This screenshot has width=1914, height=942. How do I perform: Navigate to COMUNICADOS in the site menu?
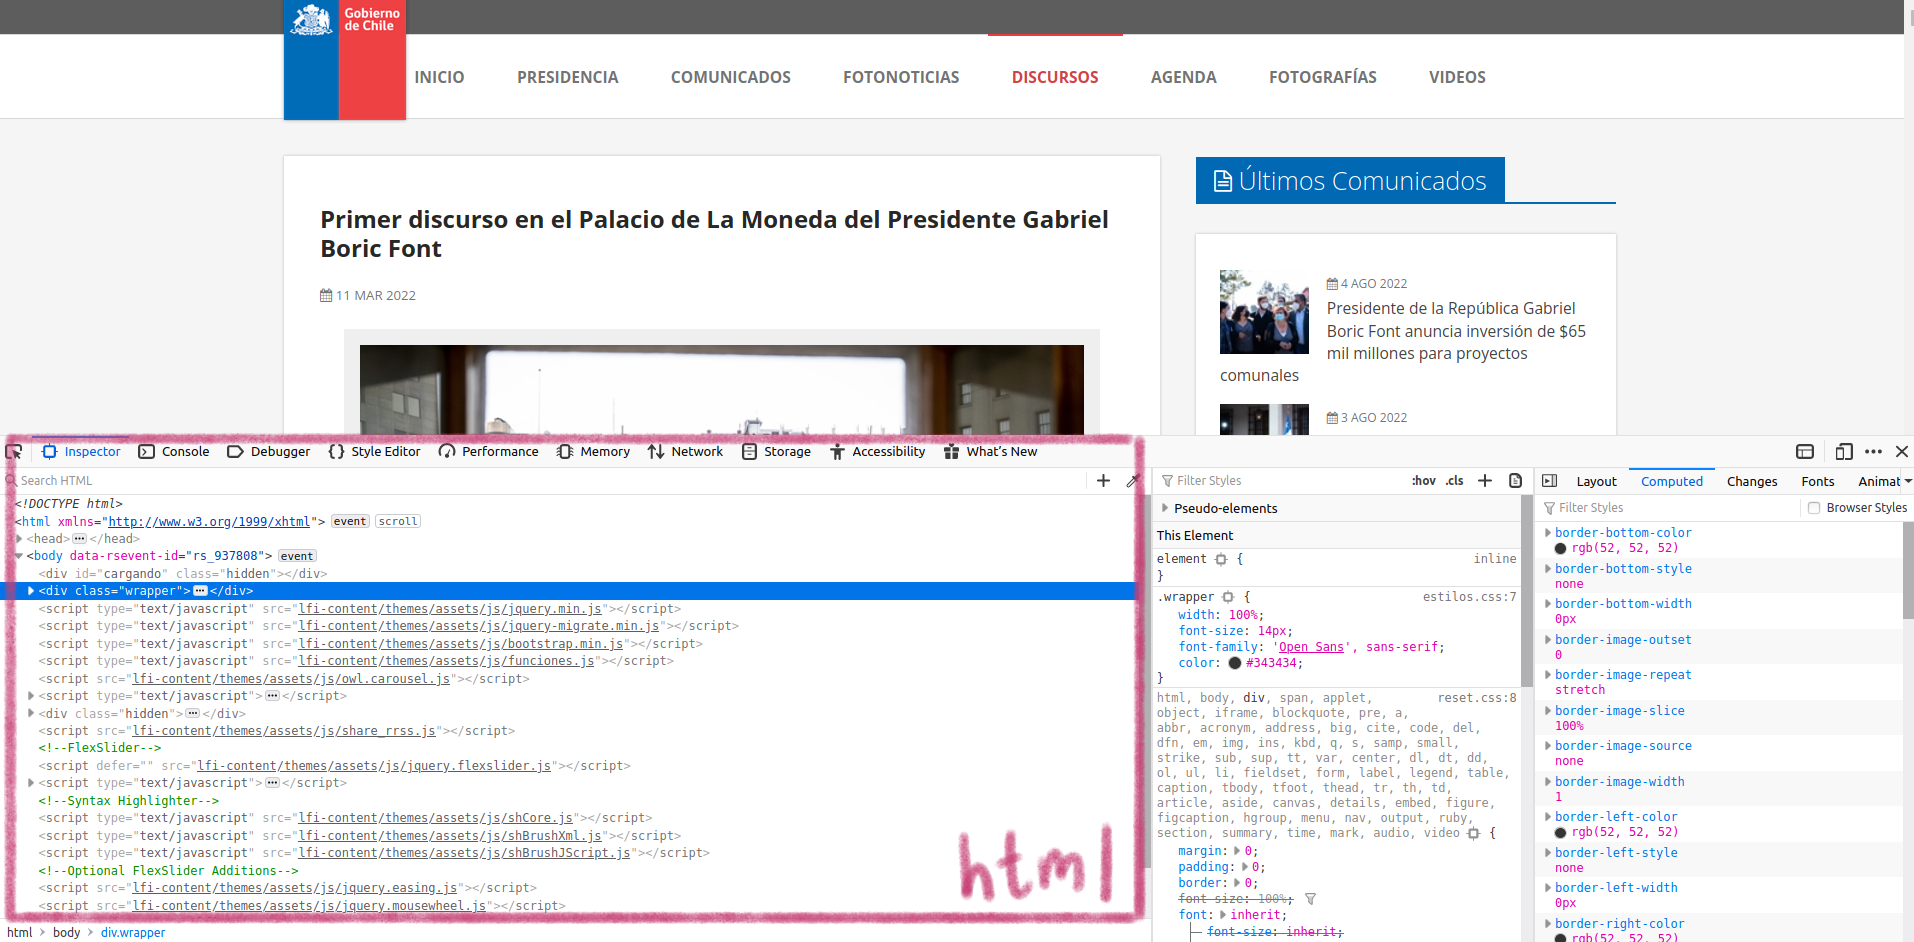coord(731,77)
